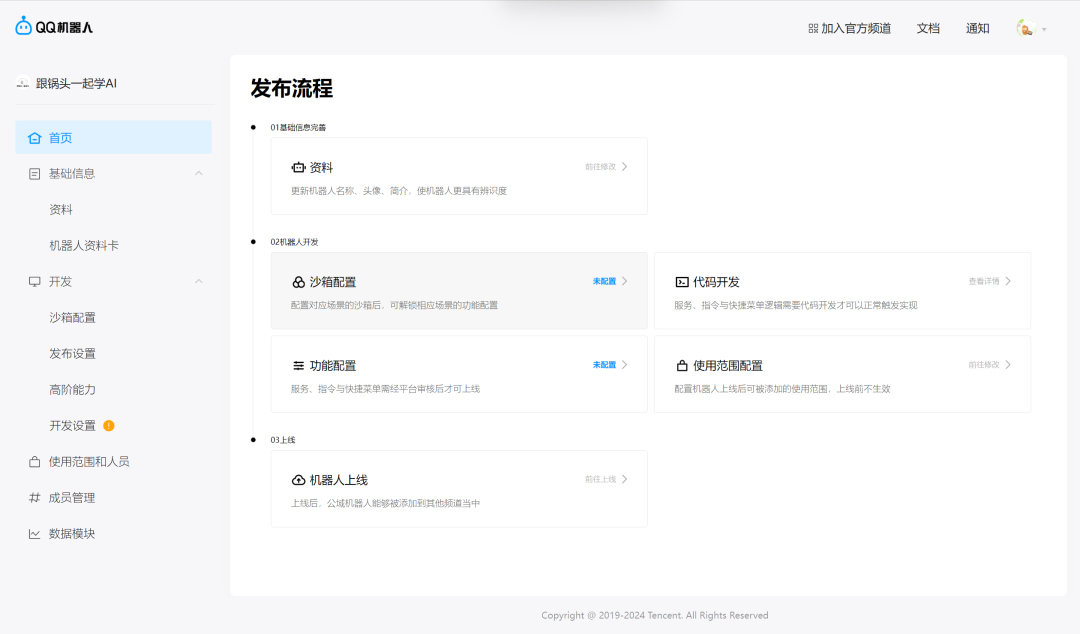Click the 使用范围和人员 sidebar icon

(x=33, y=461)
